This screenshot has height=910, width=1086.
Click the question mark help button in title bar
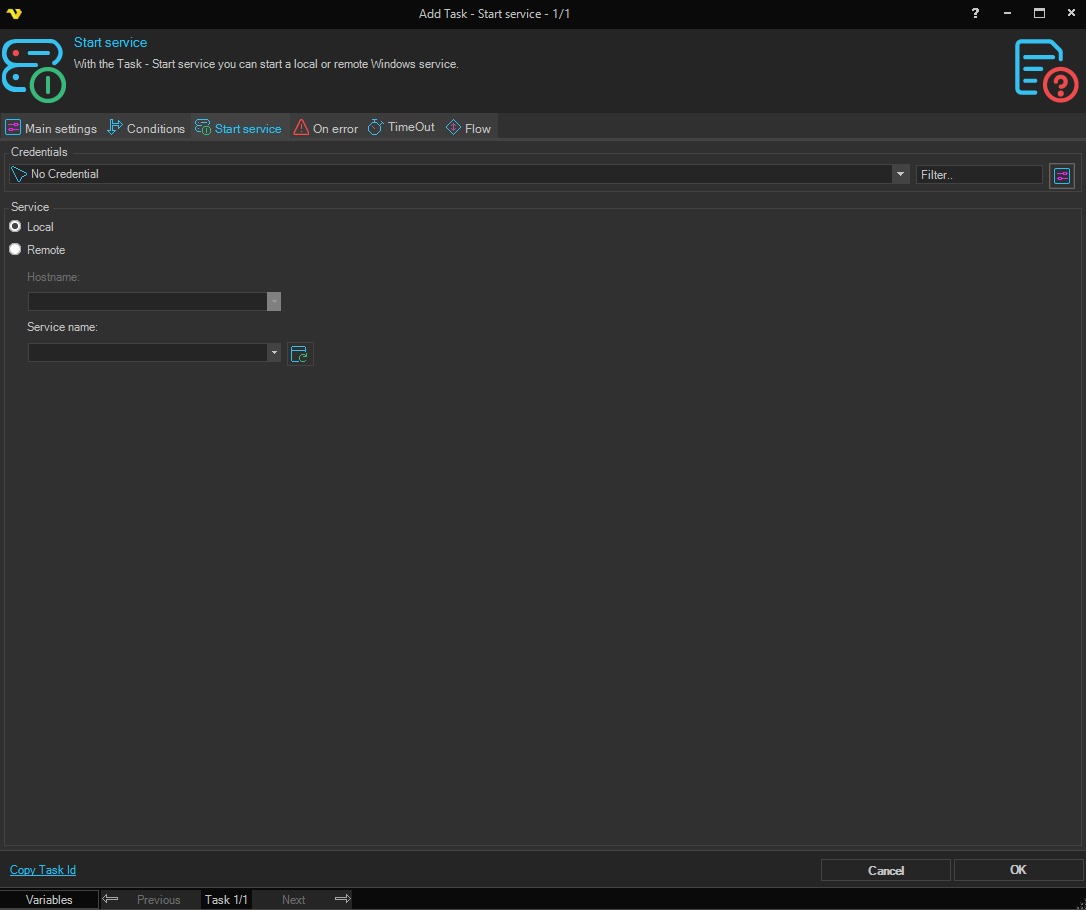coord(975,13)
